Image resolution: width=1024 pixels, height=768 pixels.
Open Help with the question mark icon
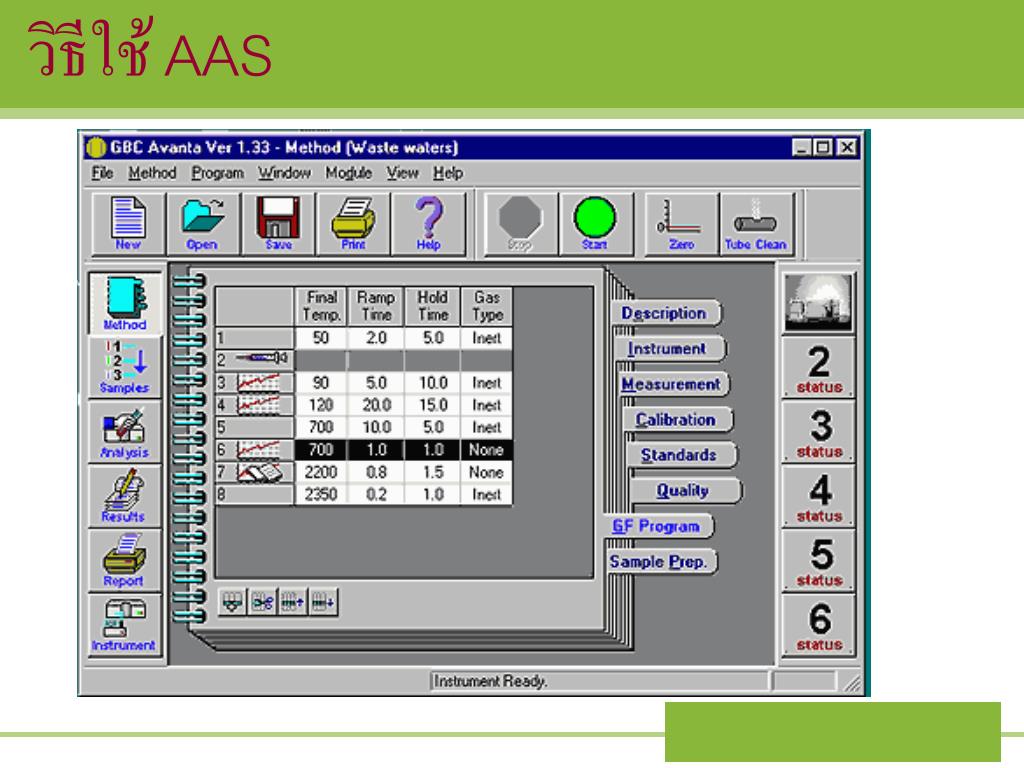pyautogui.click(x=428, y=223)
